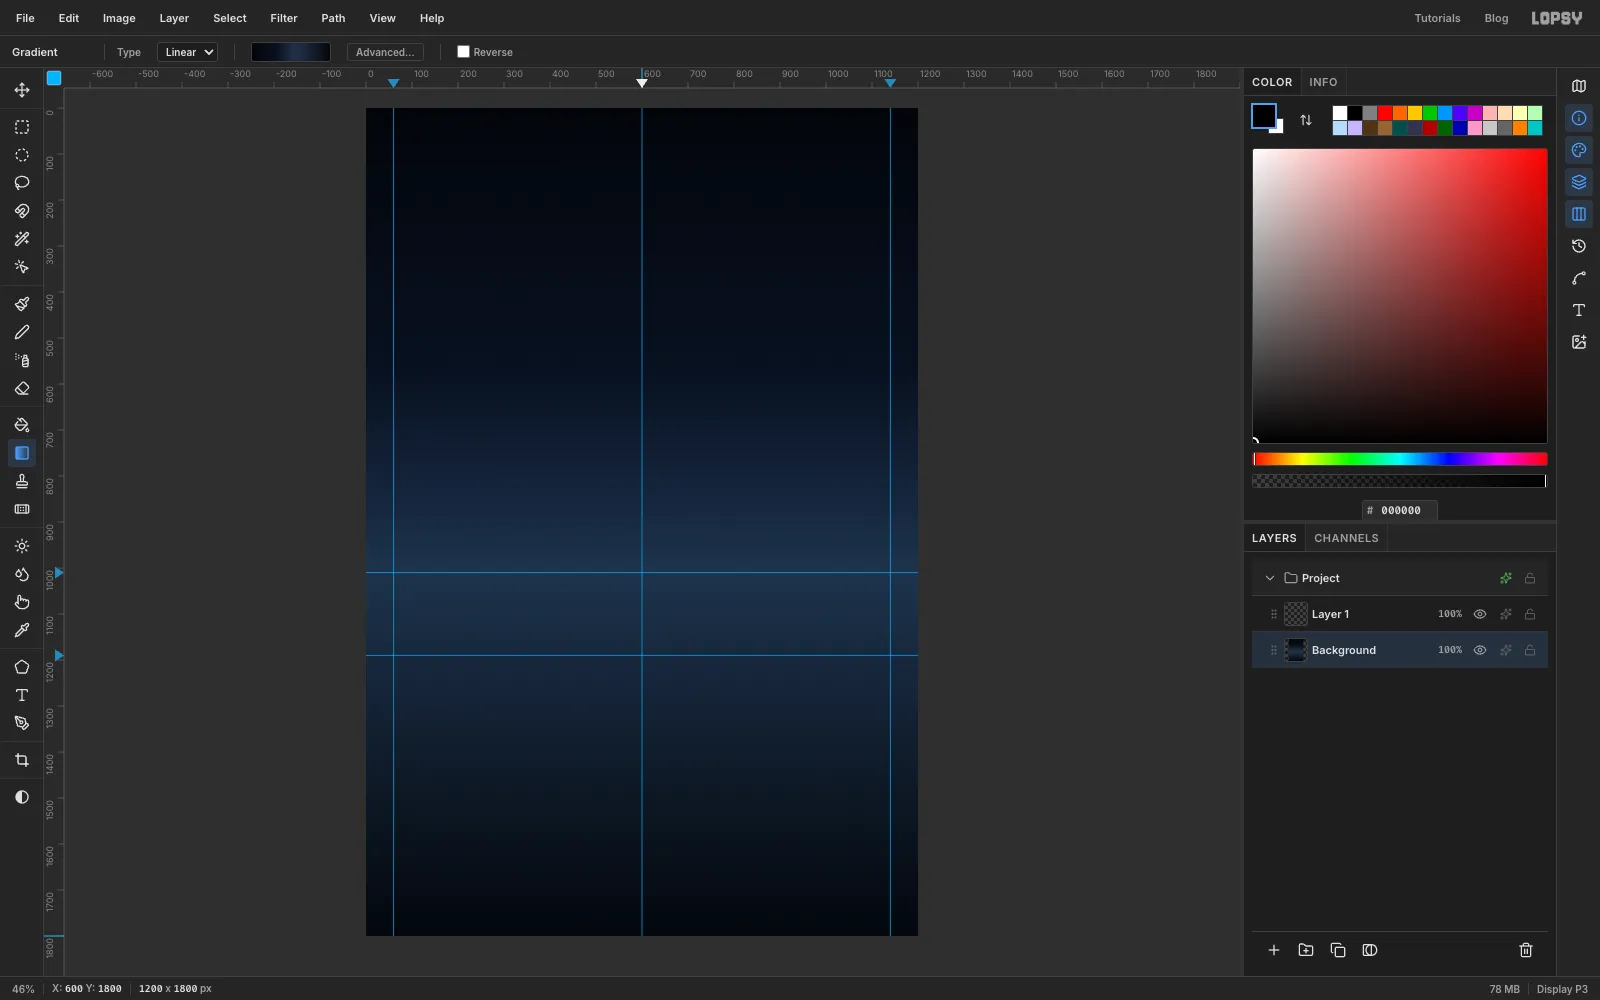Select the Brush tool
Image resolution: width=1600 pixels, height=1000 pixels.
pyautogui.click(x=22, y=304)
